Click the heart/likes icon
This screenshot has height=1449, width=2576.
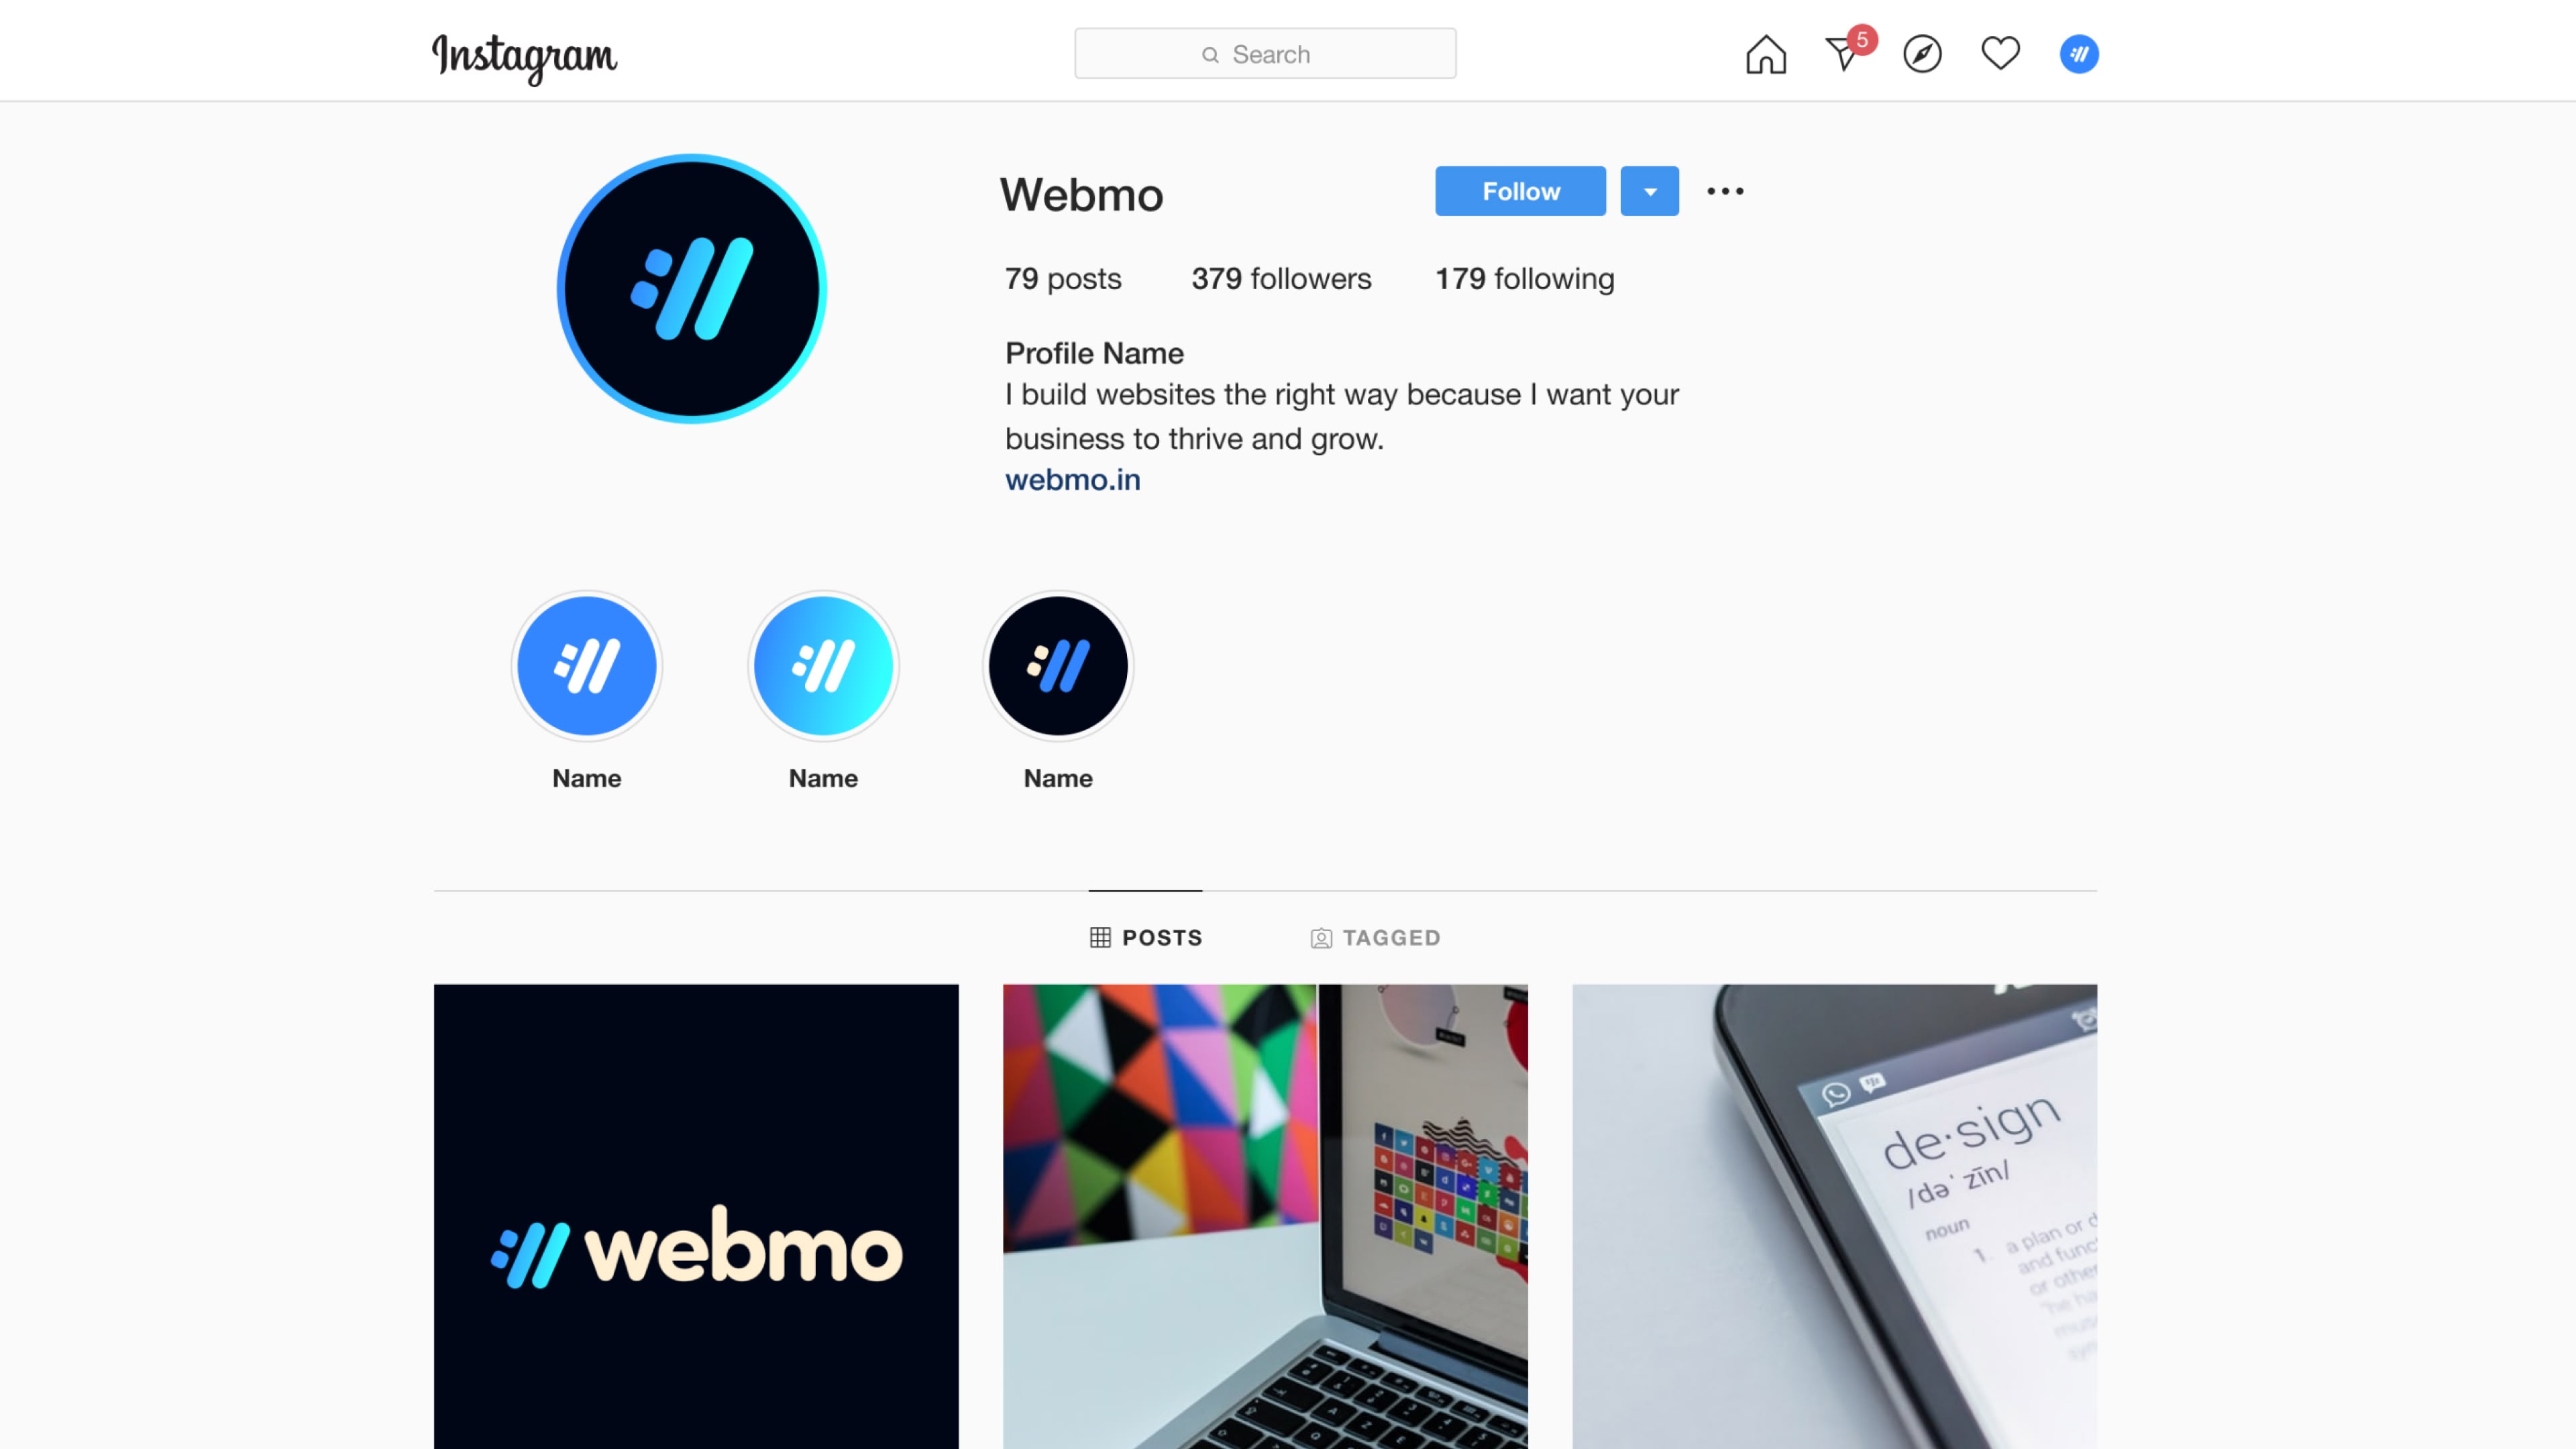[2001, 53]
